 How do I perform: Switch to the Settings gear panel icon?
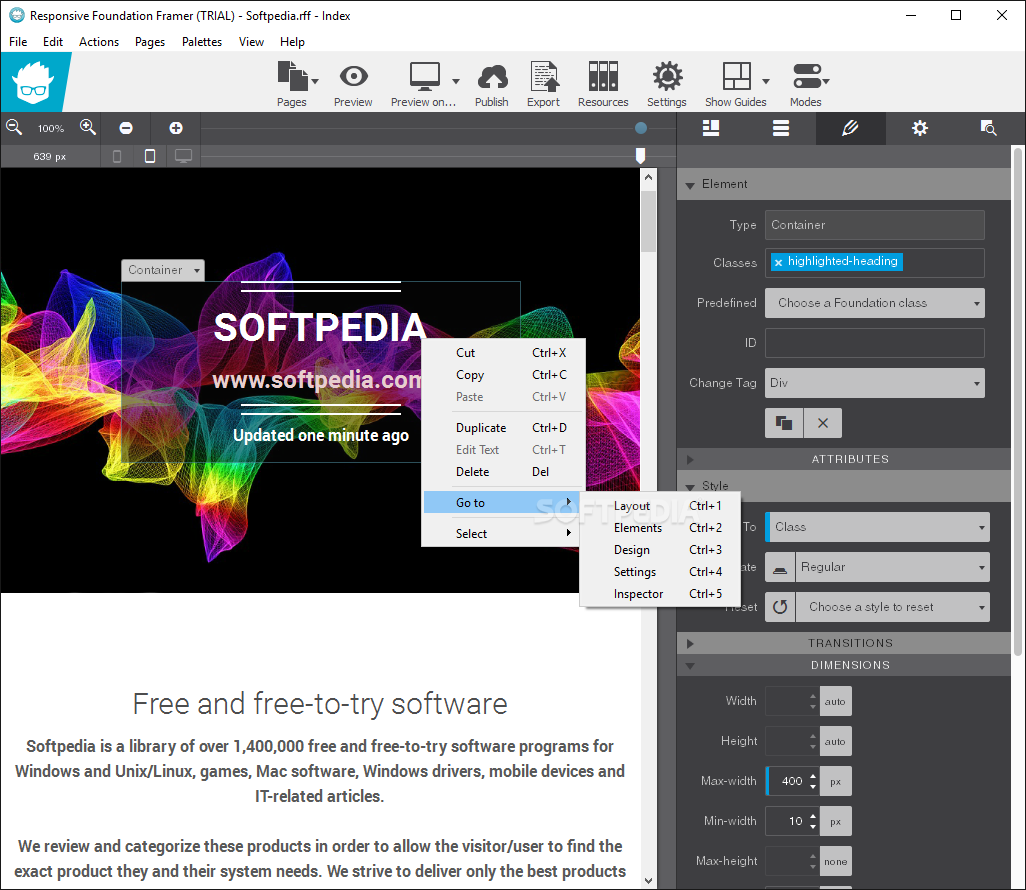coord(920,128)
